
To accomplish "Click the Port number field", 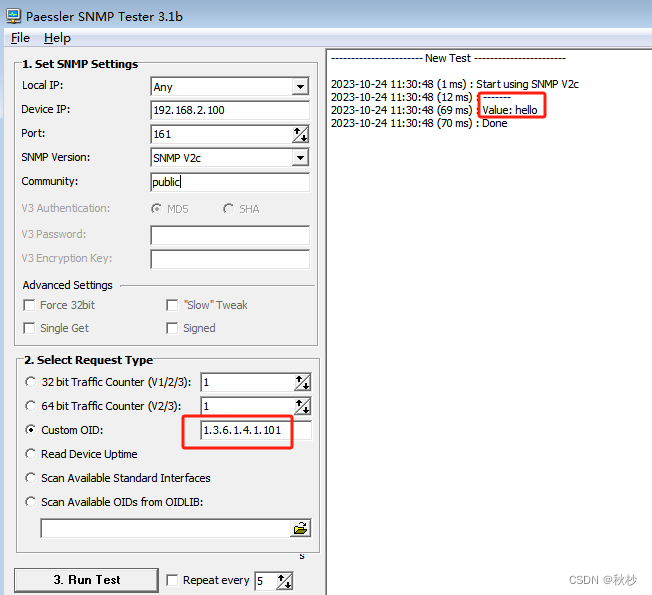I will [x=222, y=134].
